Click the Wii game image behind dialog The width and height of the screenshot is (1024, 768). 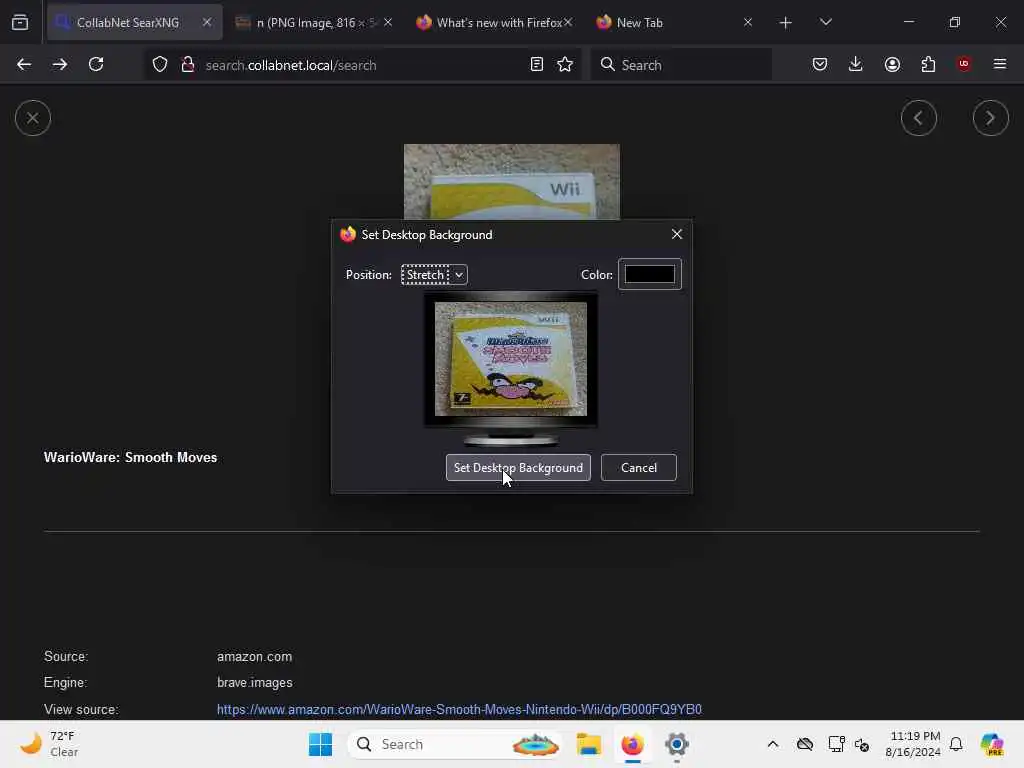[x=511, y=182]
